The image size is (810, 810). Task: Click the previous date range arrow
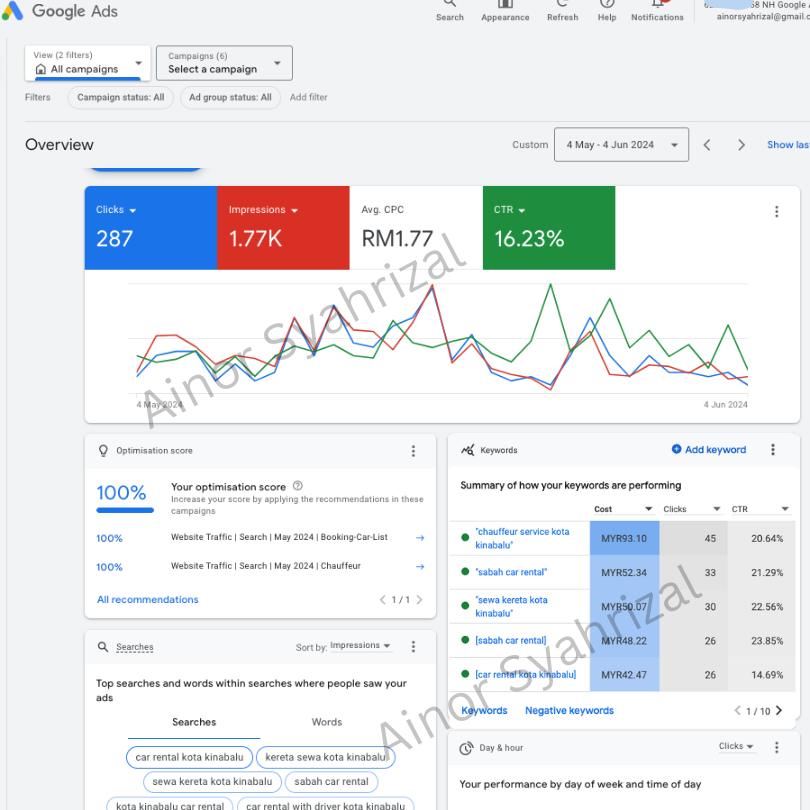707,145
